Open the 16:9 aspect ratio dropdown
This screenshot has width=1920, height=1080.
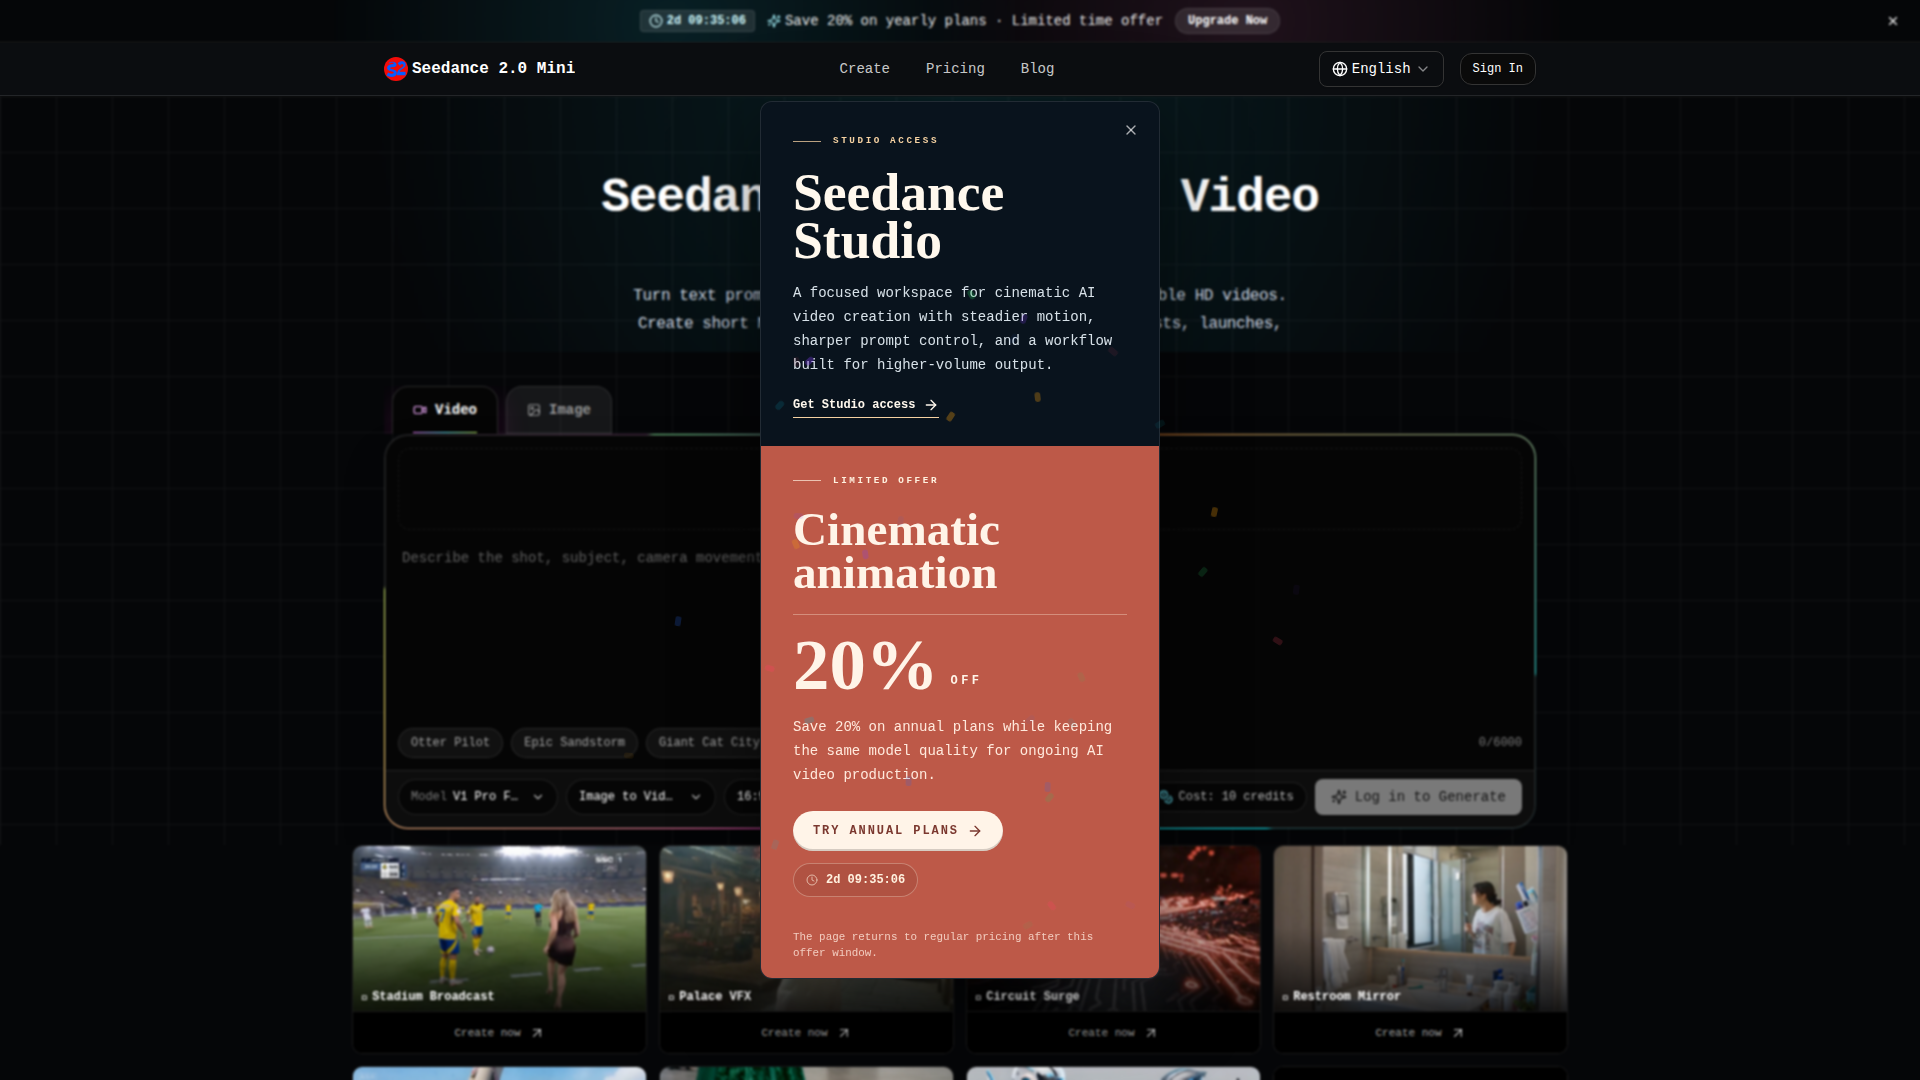(744, 797)
